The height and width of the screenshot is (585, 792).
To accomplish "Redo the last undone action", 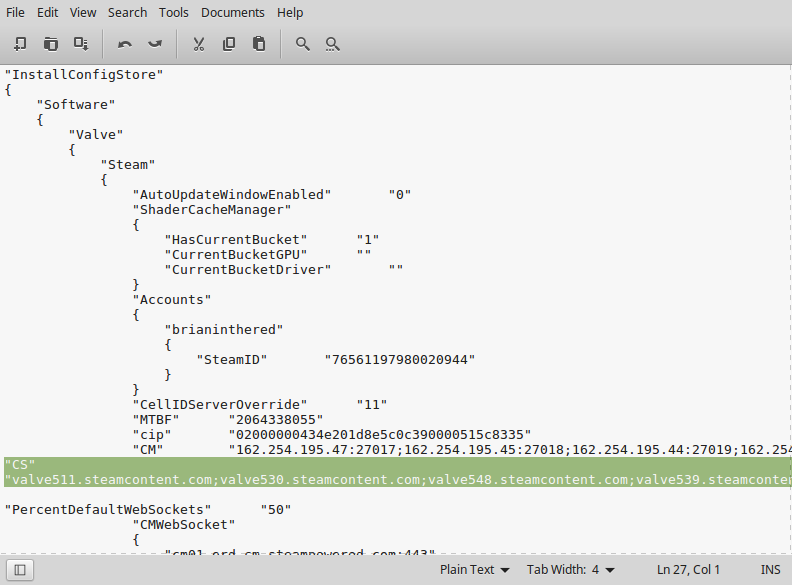I will click(155, 44).
